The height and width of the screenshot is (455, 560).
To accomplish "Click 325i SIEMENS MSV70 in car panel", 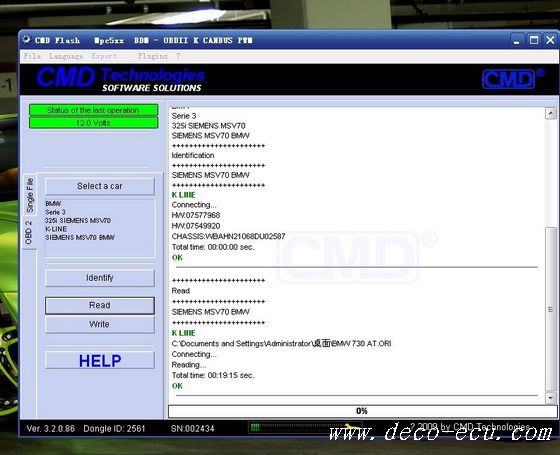I will point(78,220).
